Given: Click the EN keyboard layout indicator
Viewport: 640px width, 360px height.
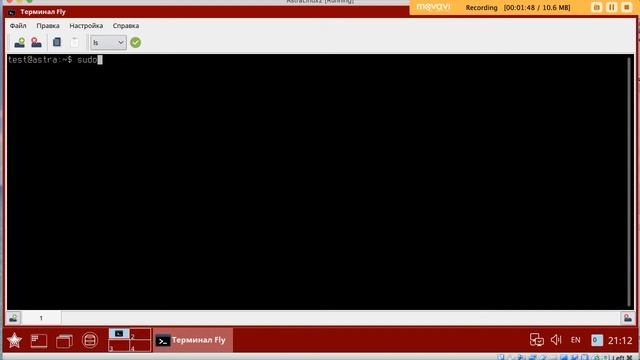Looking at the screenshot, I should click(576, 340).
